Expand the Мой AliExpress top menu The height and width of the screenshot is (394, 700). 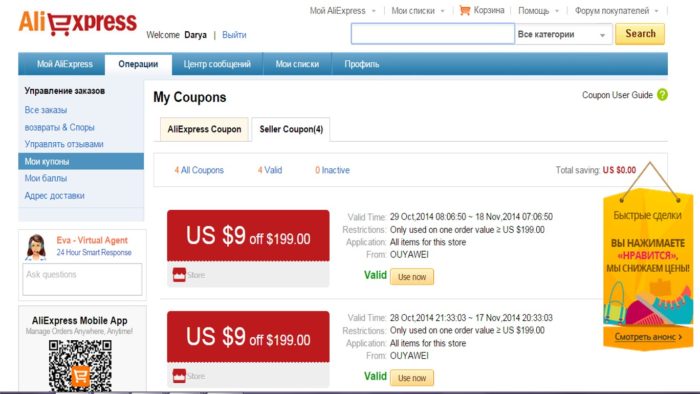coord(342,11)
